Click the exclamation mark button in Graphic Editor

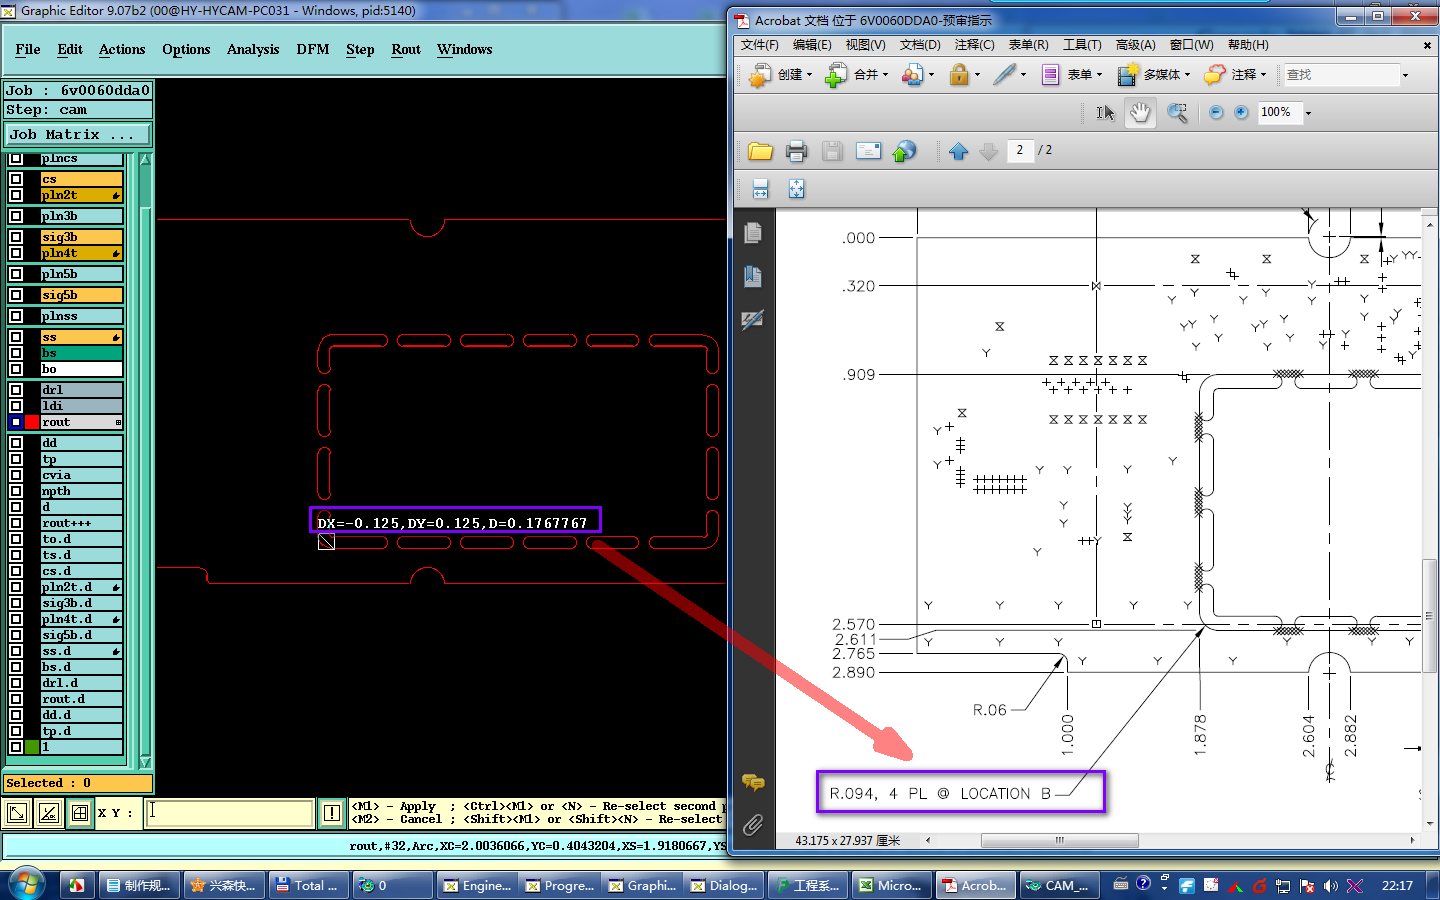pyautogui.click(x=332, y=813)
